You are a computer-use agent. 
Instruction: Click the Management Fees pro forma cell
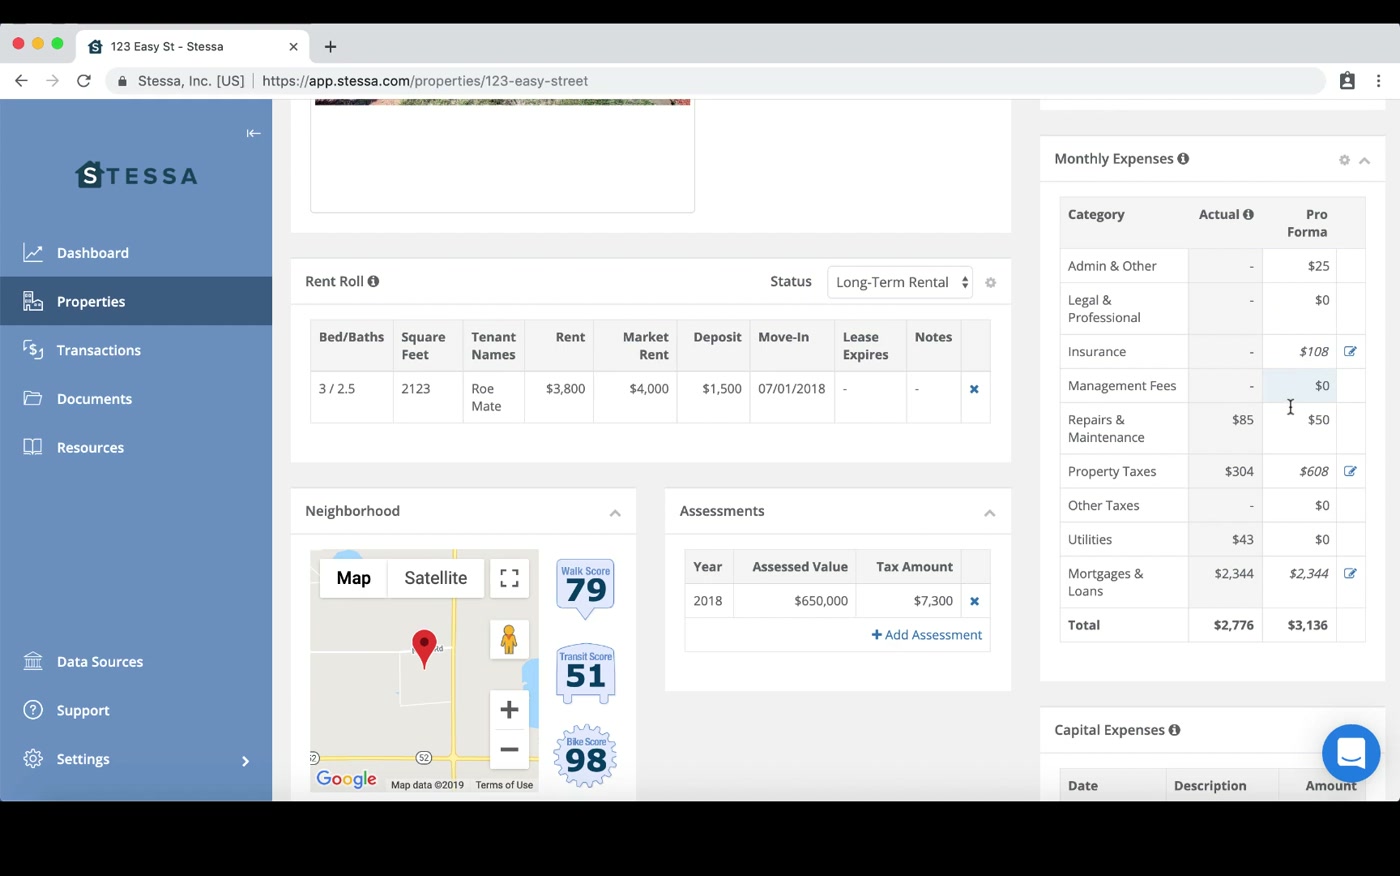click(x=1300, y=386)
